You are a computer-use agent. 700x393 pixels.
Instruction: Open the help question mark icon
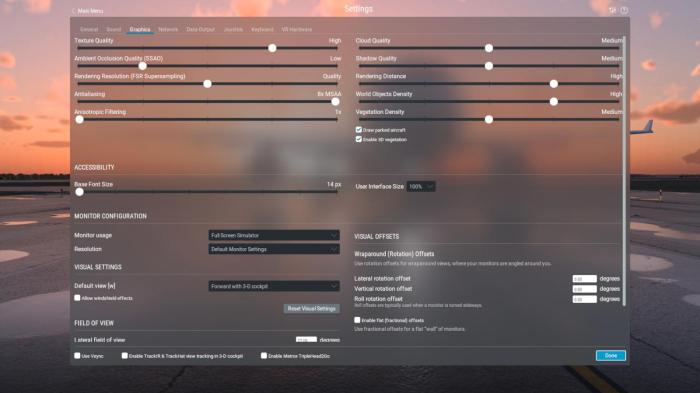pyautogui.click(x=624, y=10)
